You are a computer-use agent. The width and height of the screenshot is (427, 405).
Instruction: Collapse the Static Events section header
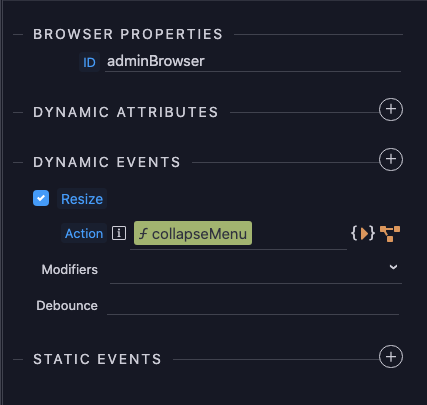click(97, 359)
